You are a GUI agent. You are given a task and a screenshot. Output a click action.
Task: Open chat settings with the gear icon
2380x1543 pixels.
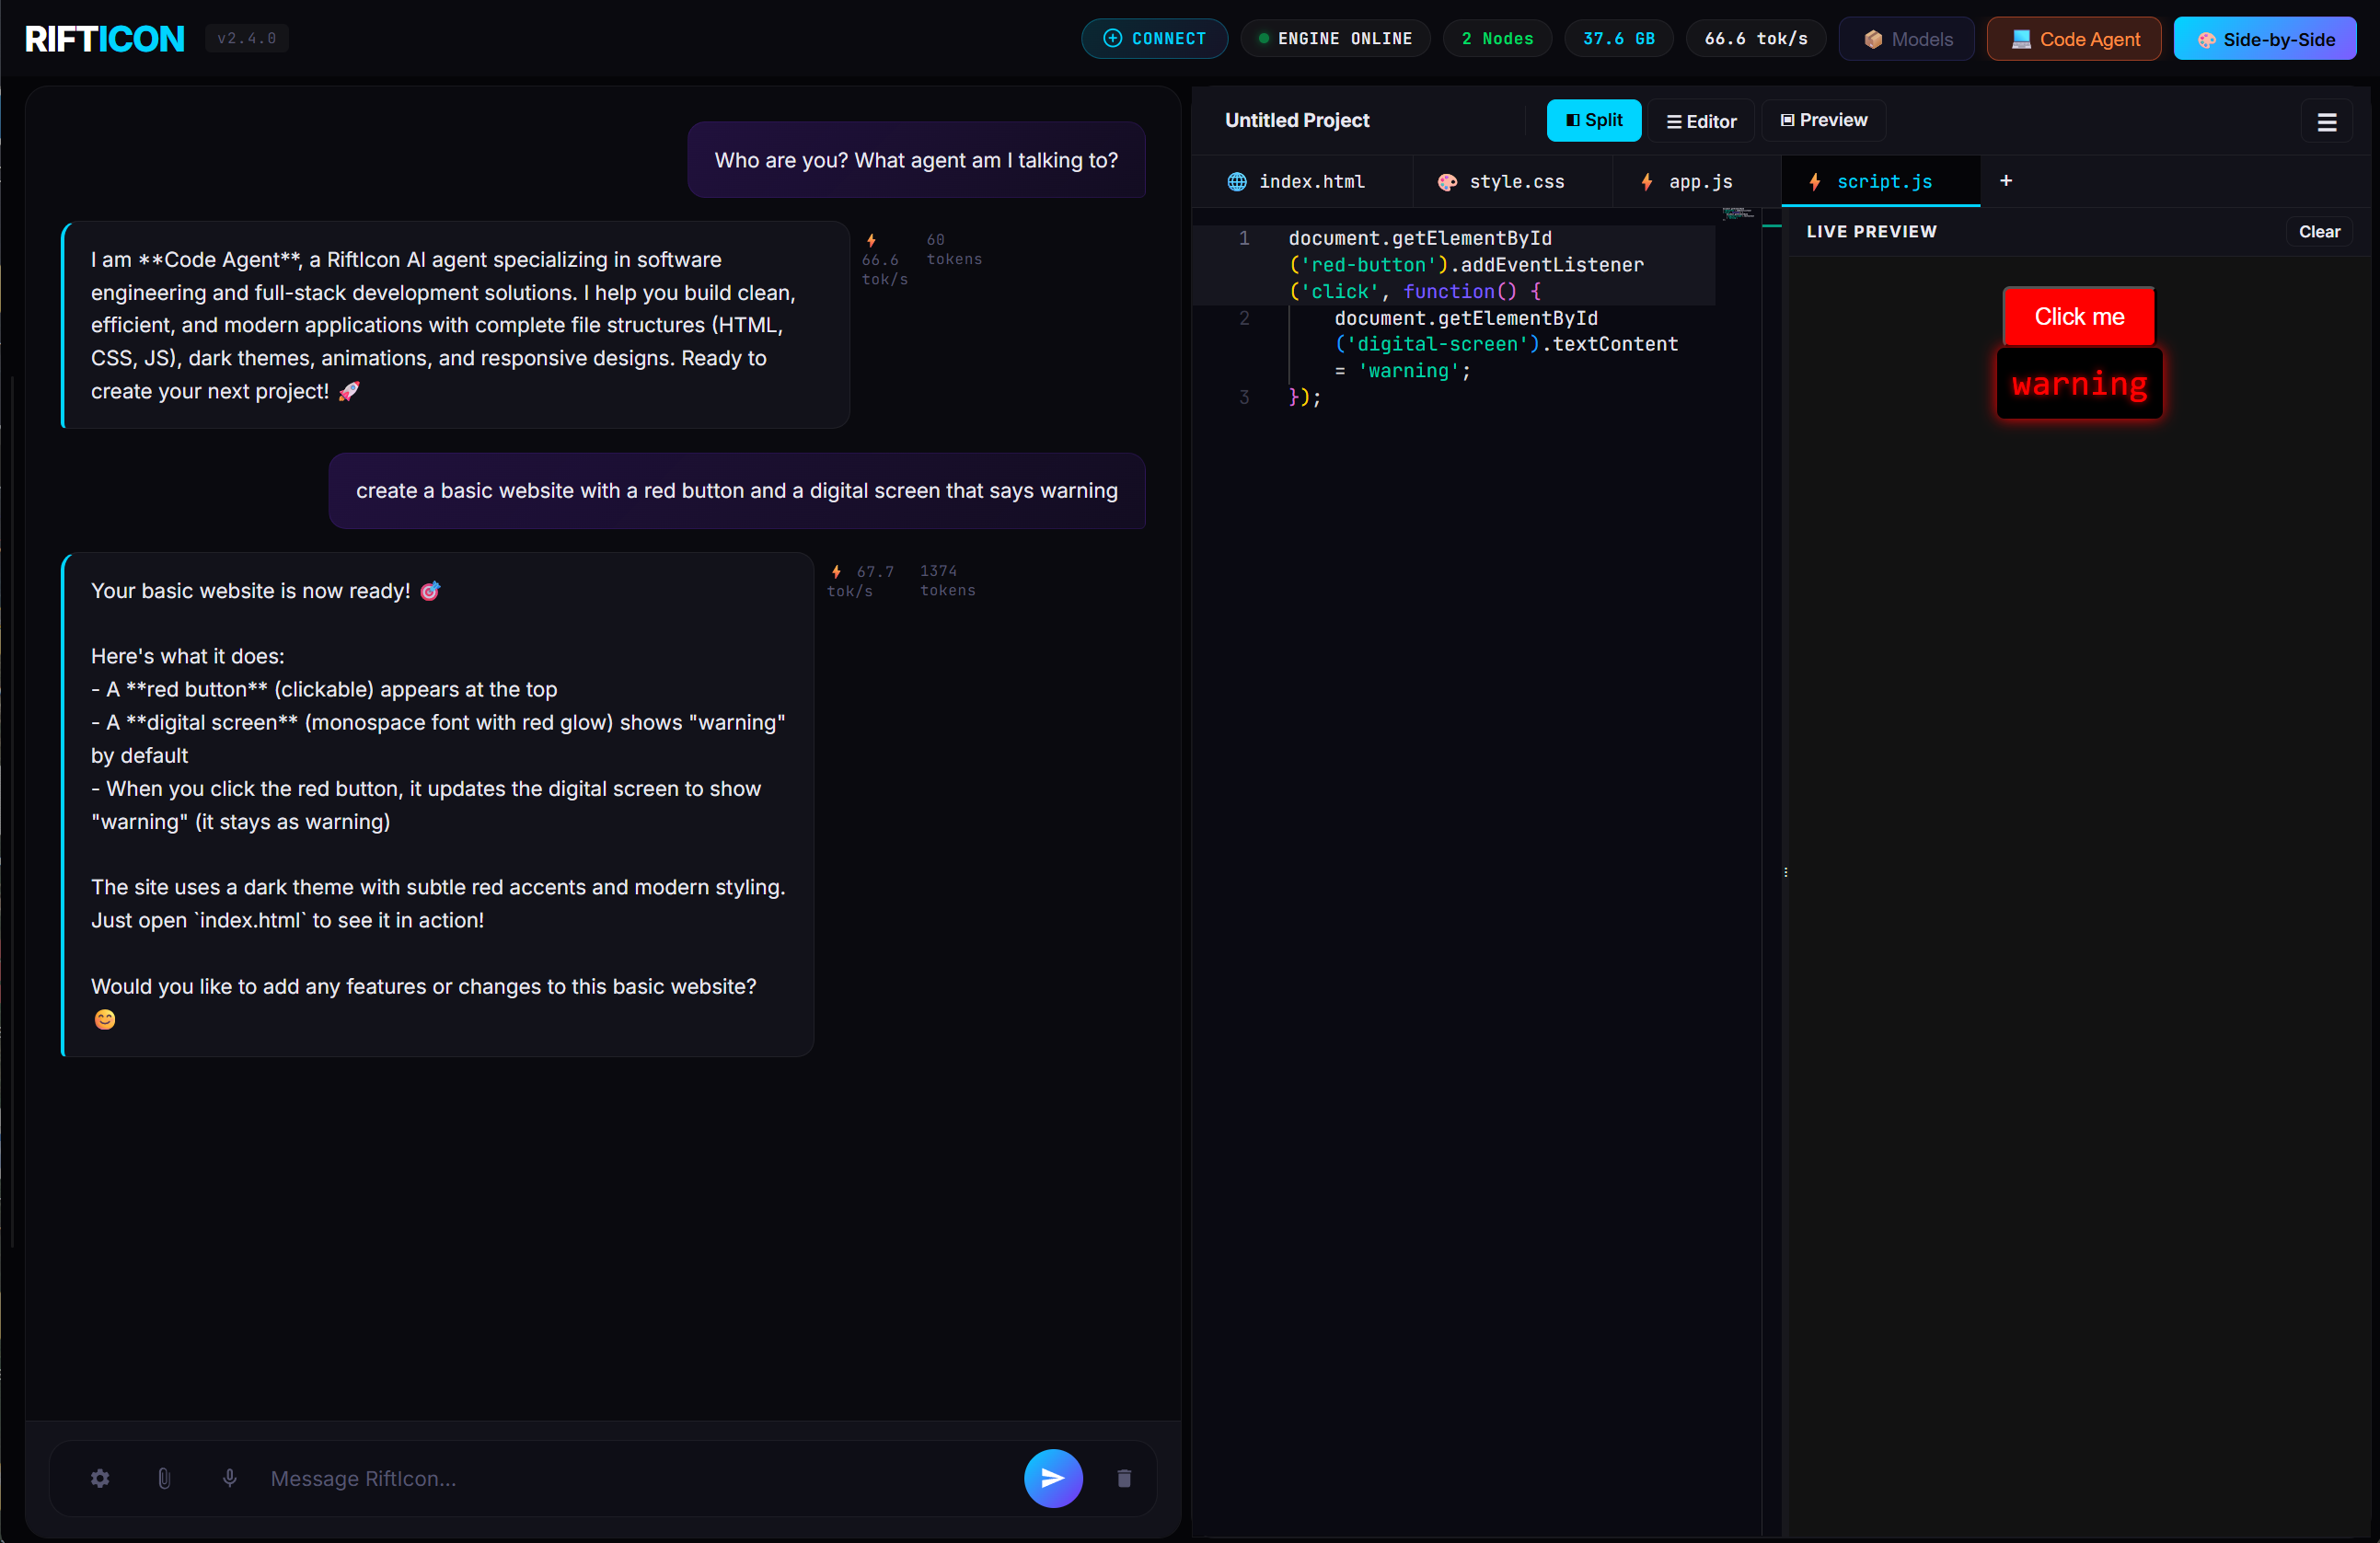tap(100, 1479)
